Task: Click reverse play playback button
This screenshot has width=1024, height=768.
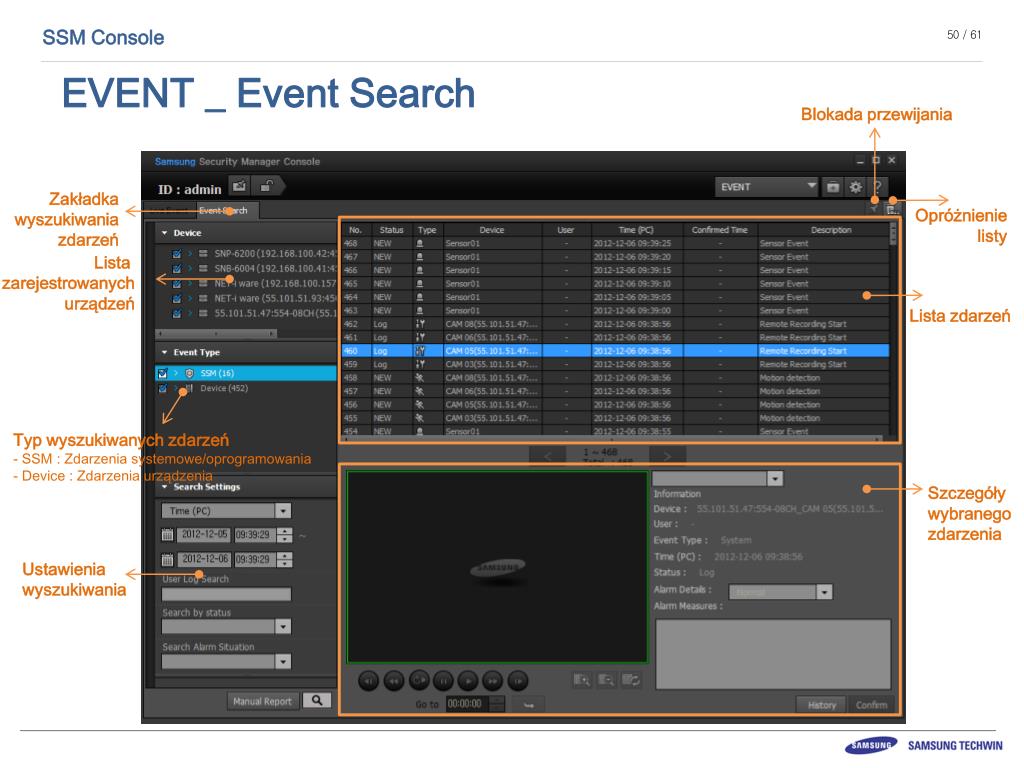Action: pyautogui.click(x=418, y=680)
